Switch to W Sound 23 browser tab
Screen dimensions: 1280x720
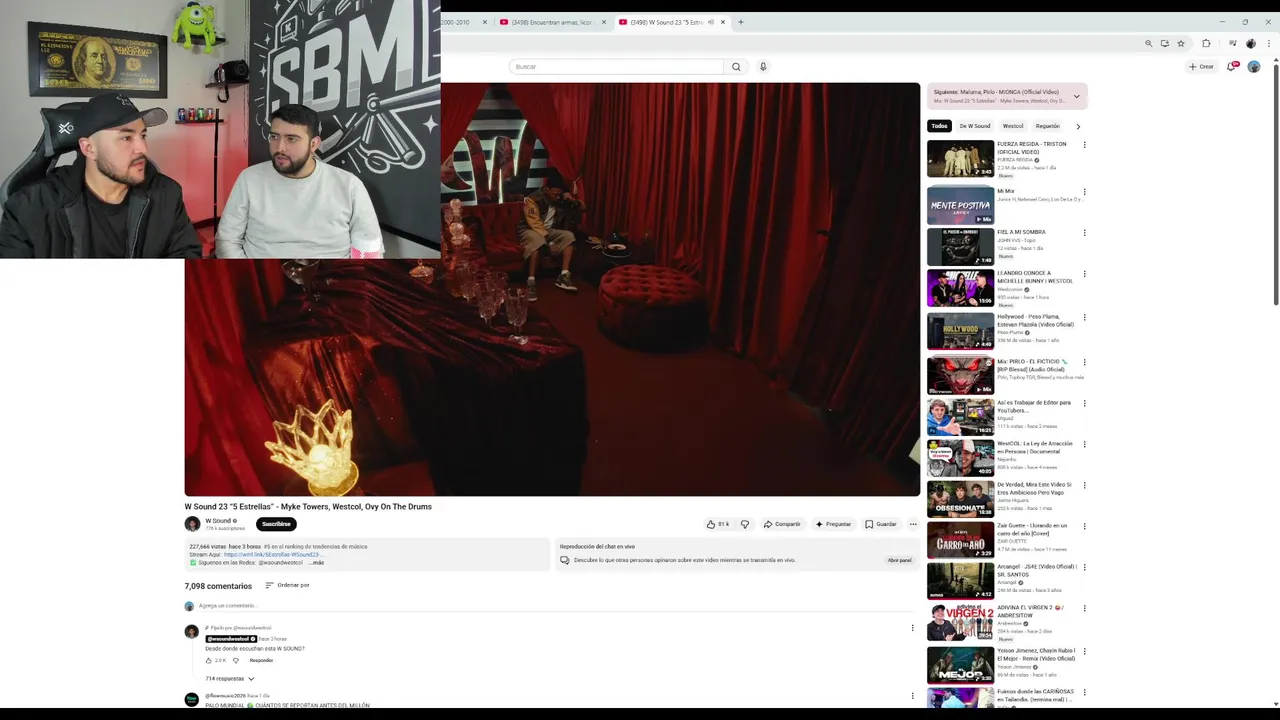click(x=670, y=22)
